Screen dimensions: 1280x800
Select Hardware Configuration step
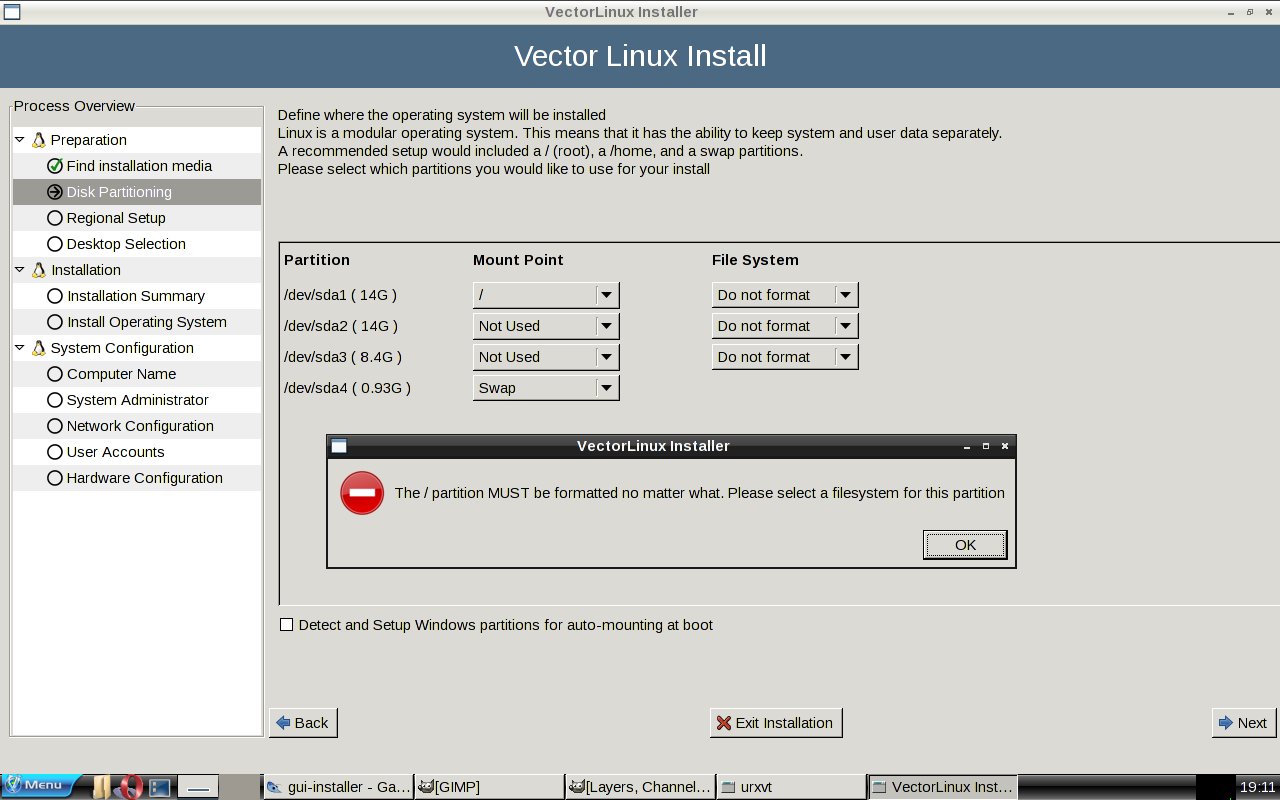pyautogui.click(x=137, y=478)
